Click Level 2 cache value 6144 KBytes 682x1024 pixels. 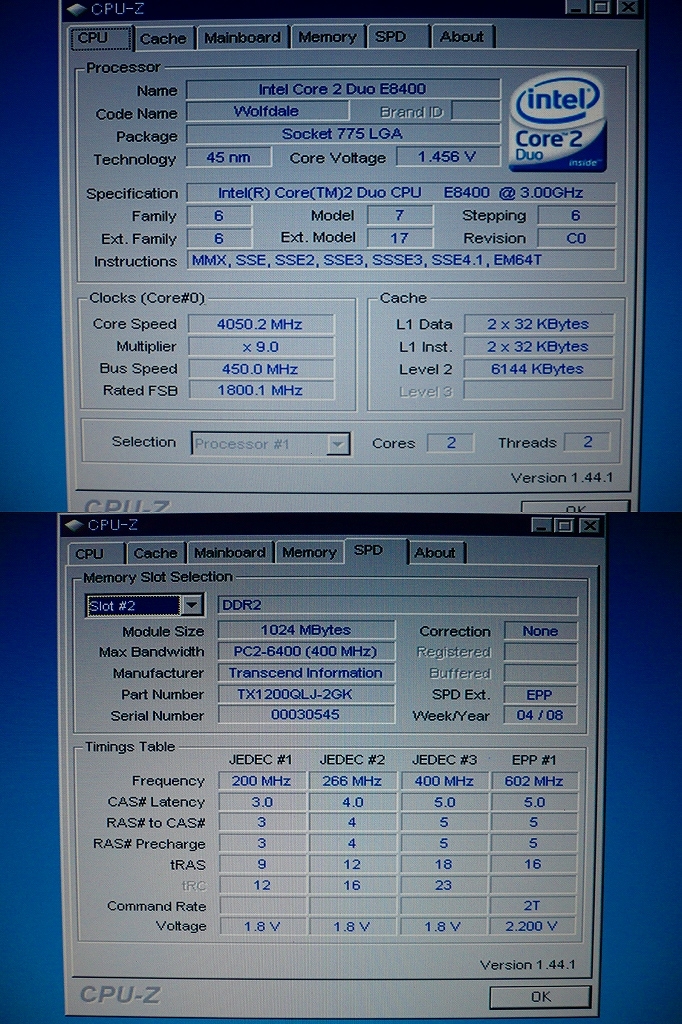(538, 369)
